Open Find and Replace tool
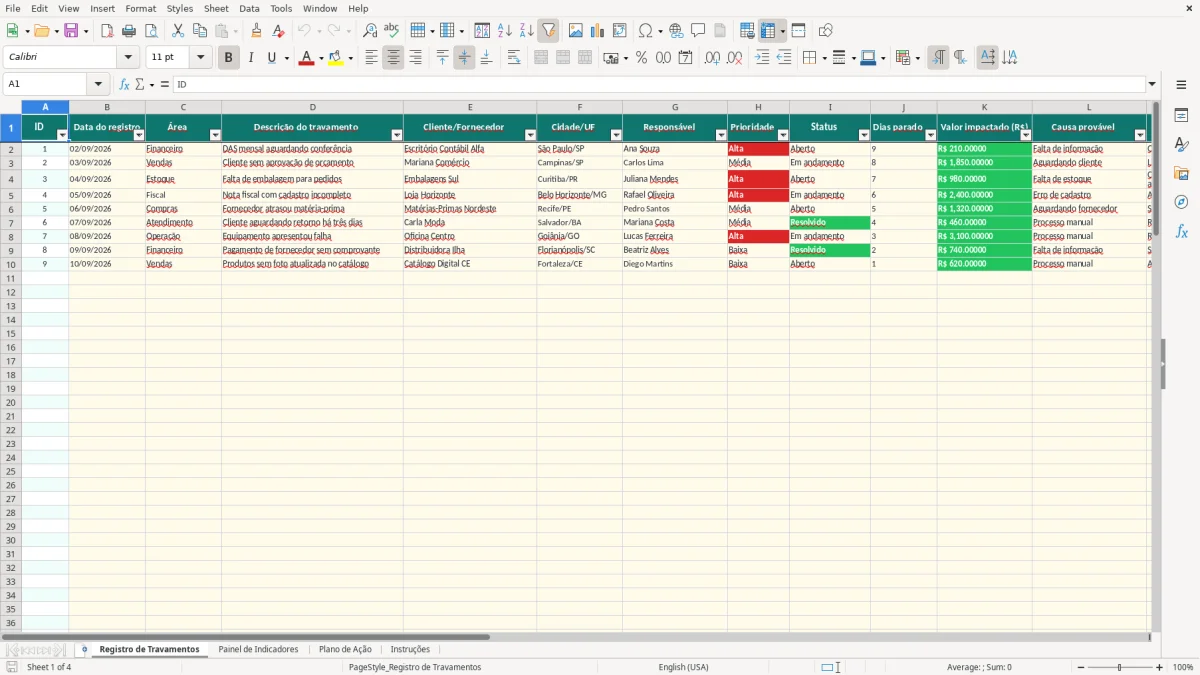The height and width of the screenshot is (675, 1200). point(370,31)
